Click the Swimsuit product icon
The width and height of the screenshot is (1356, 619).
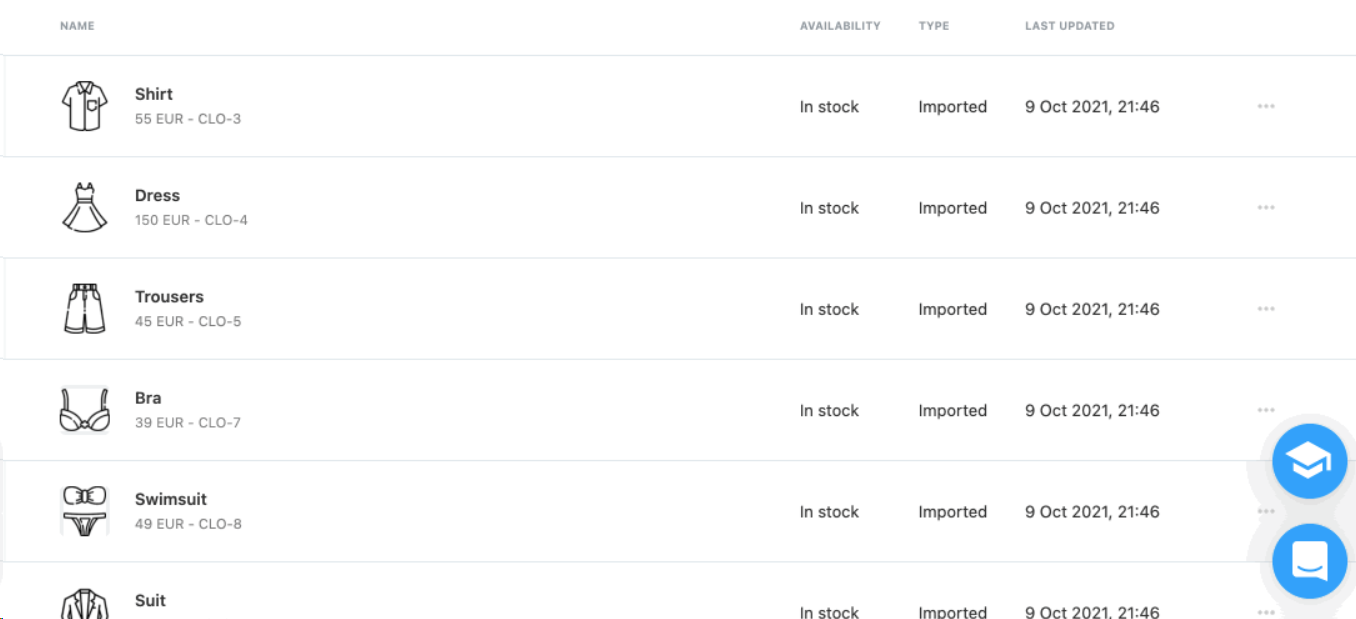(84, 511)
